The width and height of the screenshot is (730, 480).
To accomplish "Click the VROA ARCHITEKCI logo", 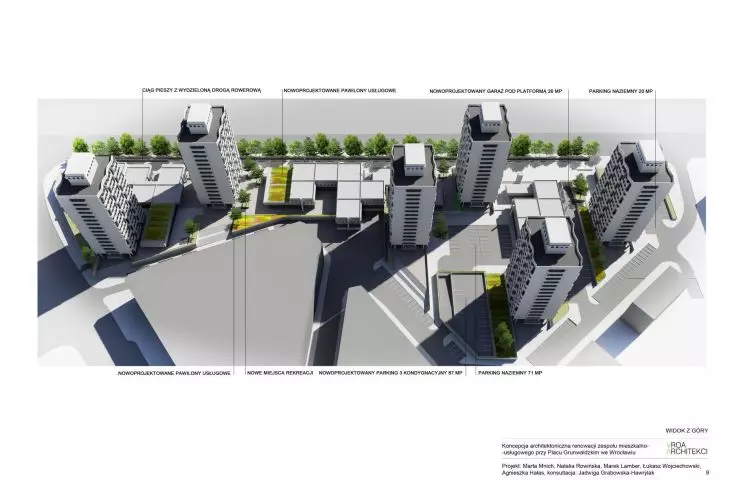I will tap(687, 448).
